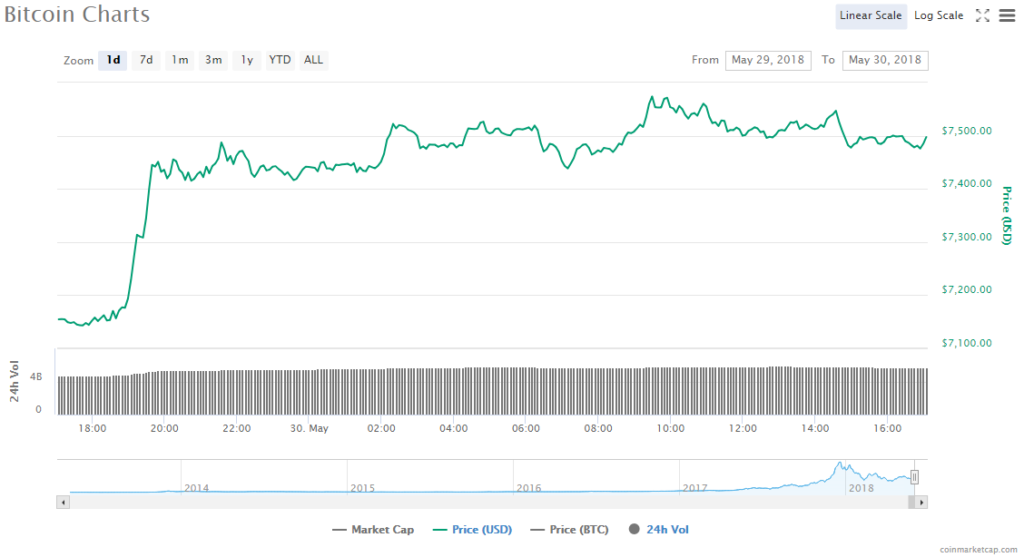Click the $7,100.00 axis label
This screenshot has height=557, width=1024.
(967, 343)
